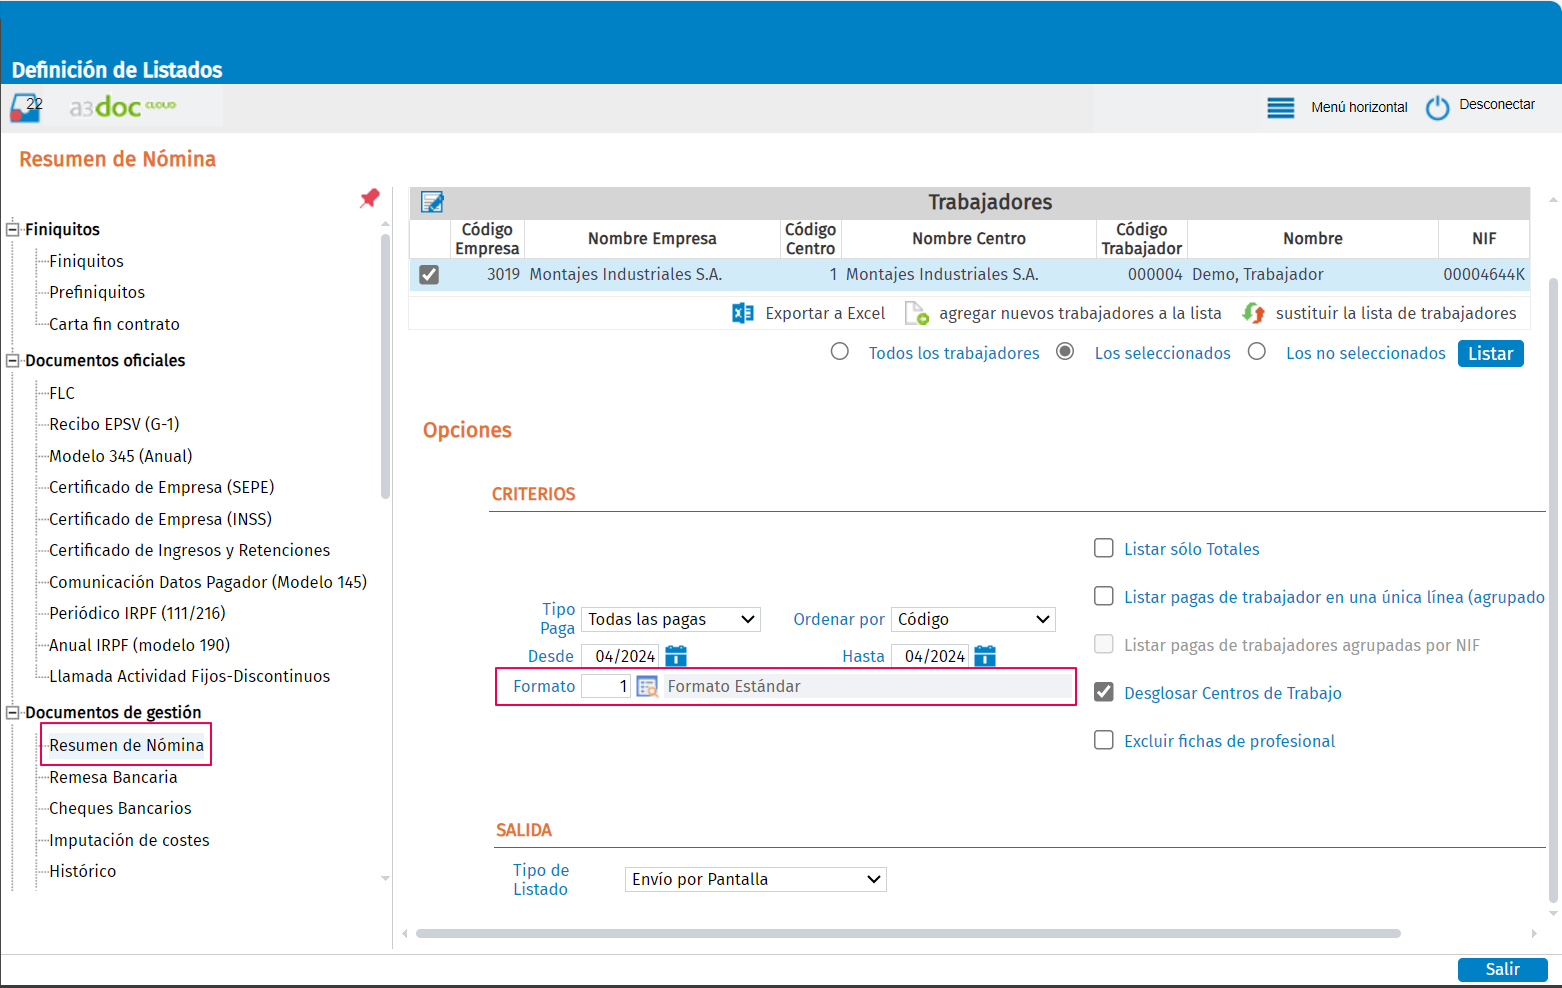
Task: Click Menú horizontal label
Action: (x=1359, y=107)
